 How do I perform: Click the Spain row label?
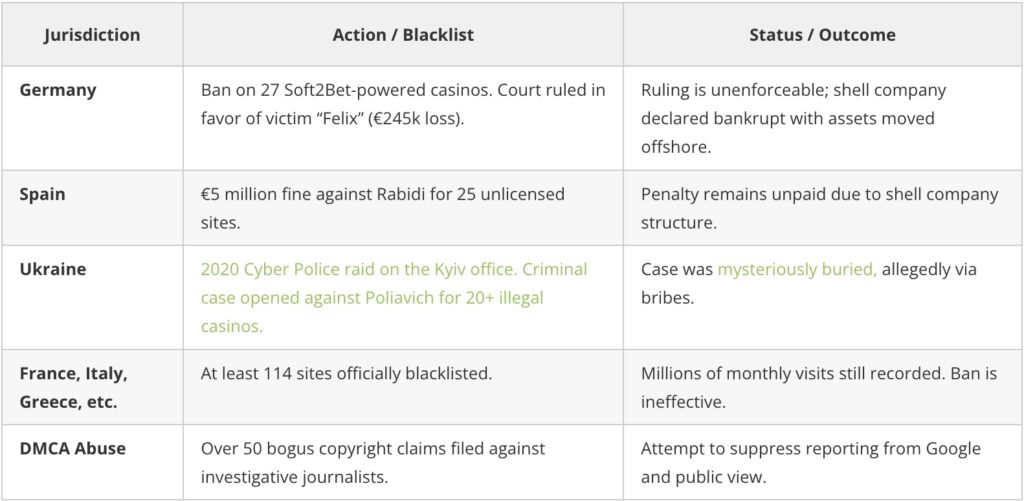[42, 195]
